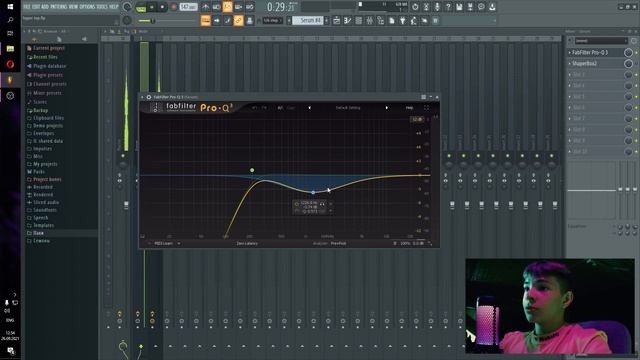Open the EDIT menu
The height and width of the screenshot is (360, 640).
(36, 7)
